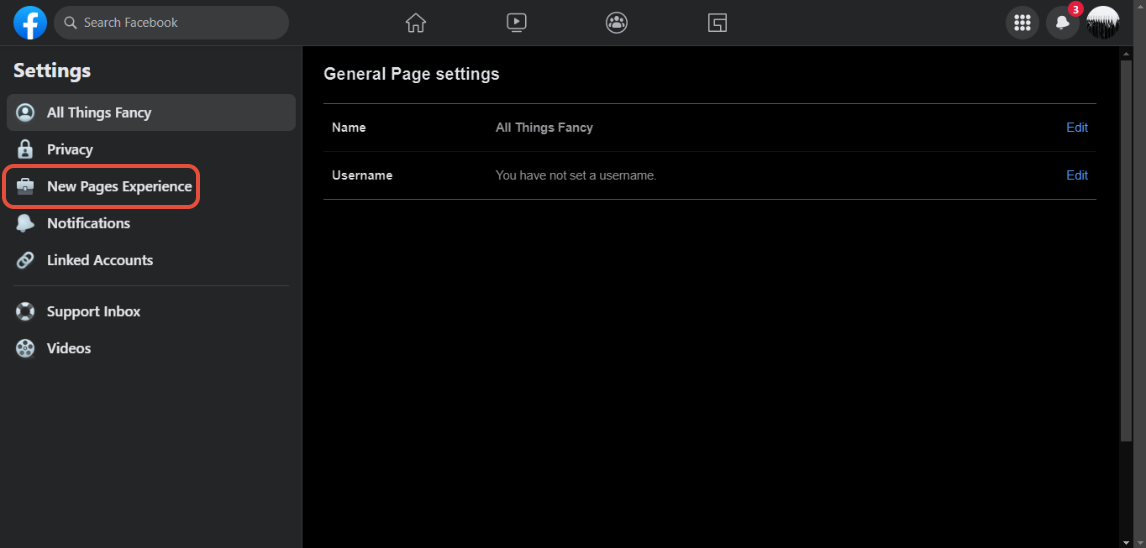Open the notifications bell icon

pos(1063,23)
